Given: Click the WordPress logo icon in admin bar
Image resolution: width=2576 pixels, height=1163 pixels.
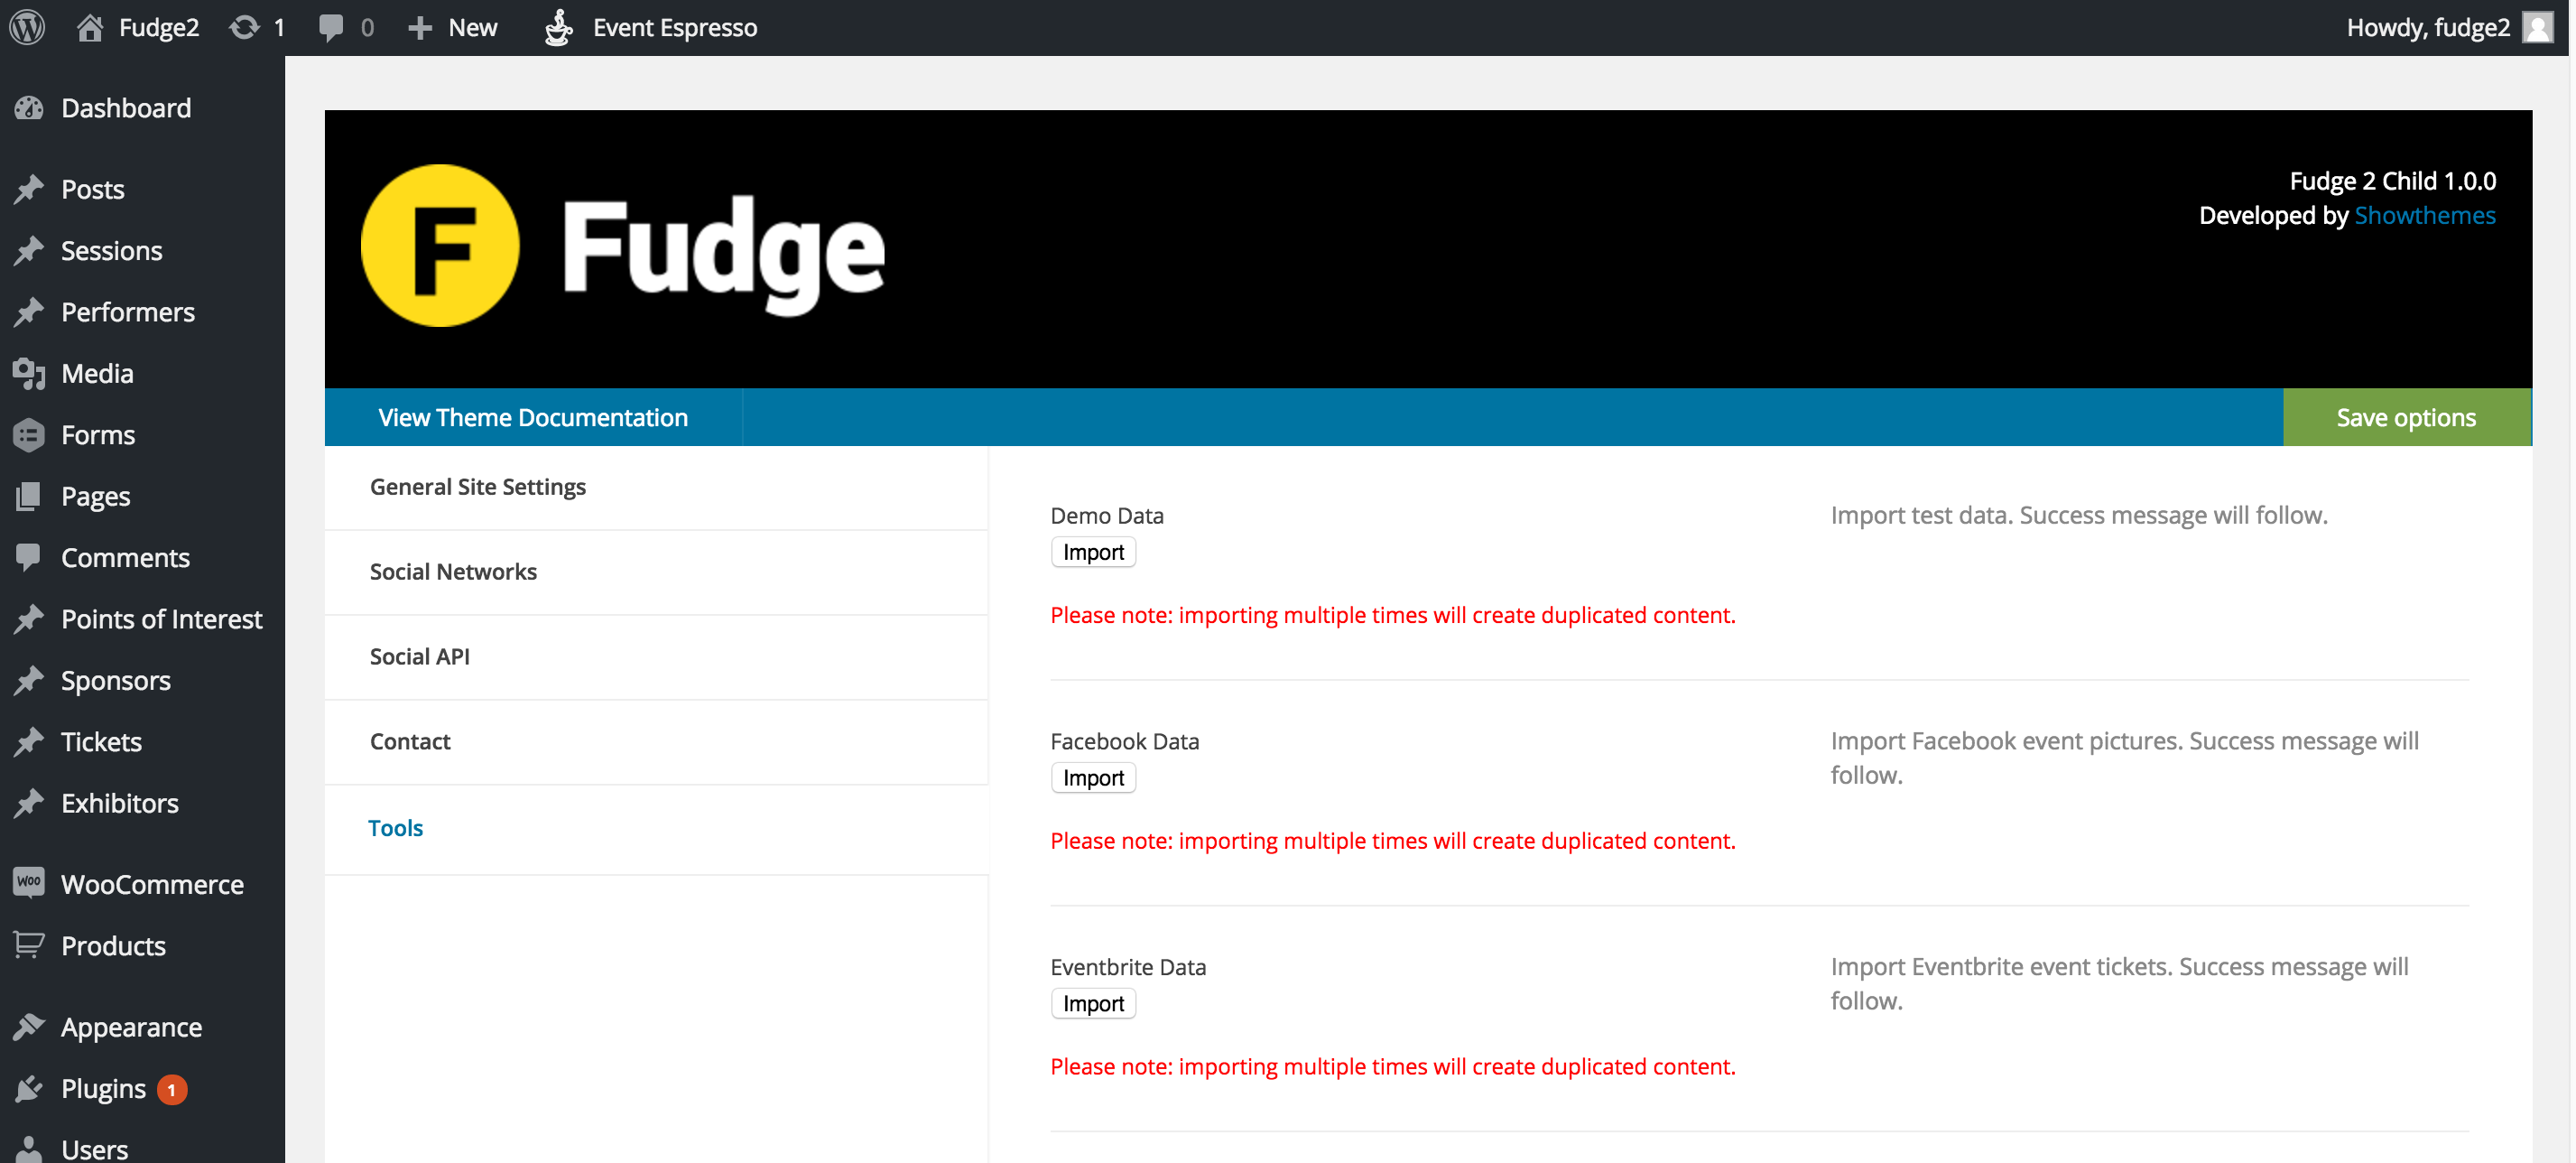Looking at the screenshot, I should pos(28,27).
